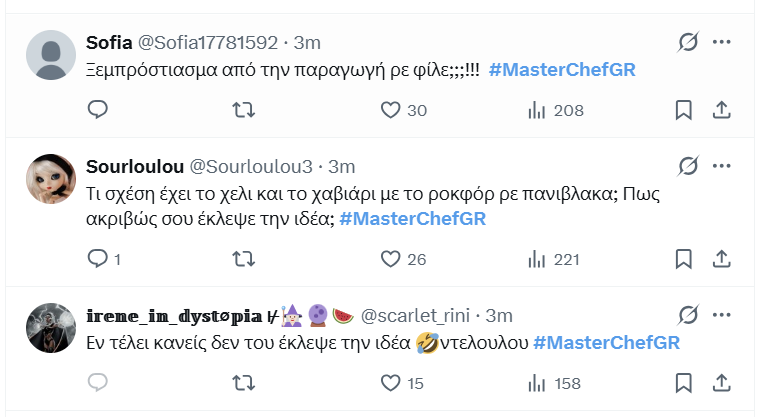Share irene_in_dystopia's tweet
Screen dimensions: 757x417
pyautogui.click(x=721, y=383)
